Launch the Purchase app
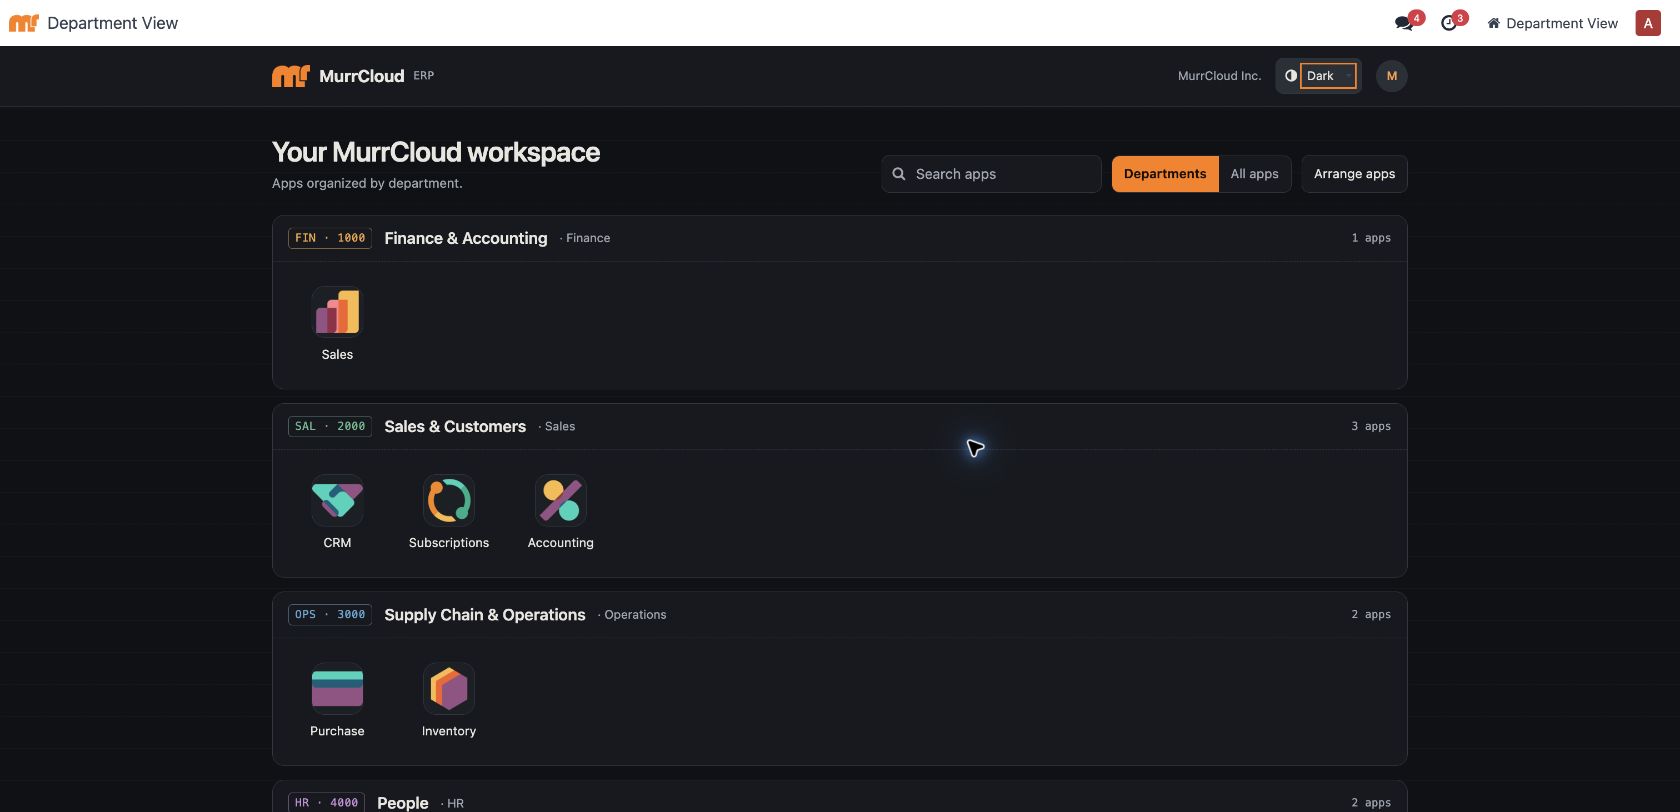Viewport: 1680px width, 812px height. (337, 688)
